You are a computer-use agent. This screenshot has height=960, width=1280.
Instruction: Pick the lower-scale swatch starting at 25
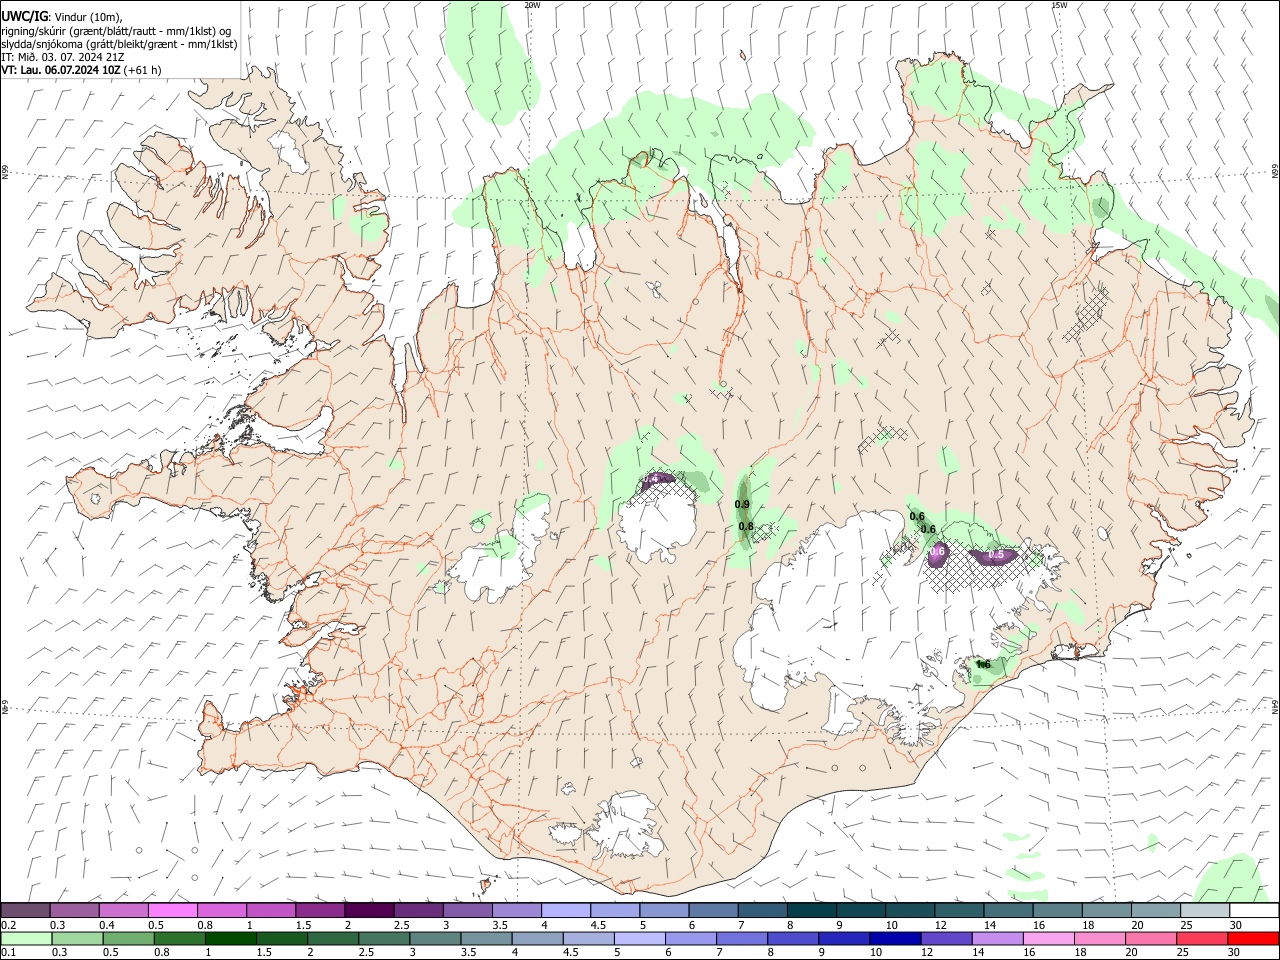click(x=1202, y=939)
